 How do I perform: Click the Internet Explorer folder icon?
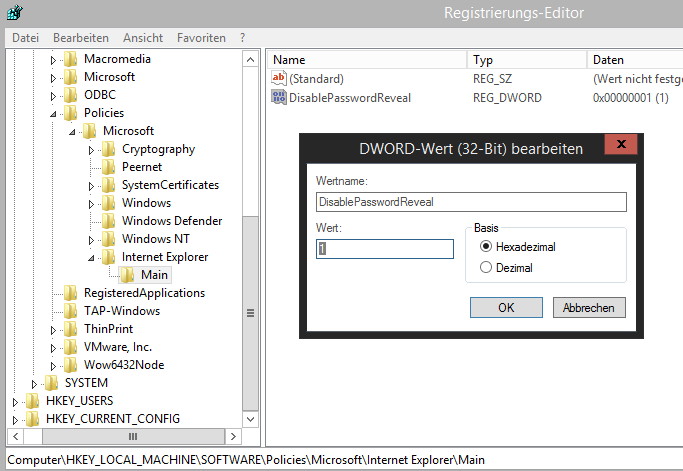coord(108,257)
